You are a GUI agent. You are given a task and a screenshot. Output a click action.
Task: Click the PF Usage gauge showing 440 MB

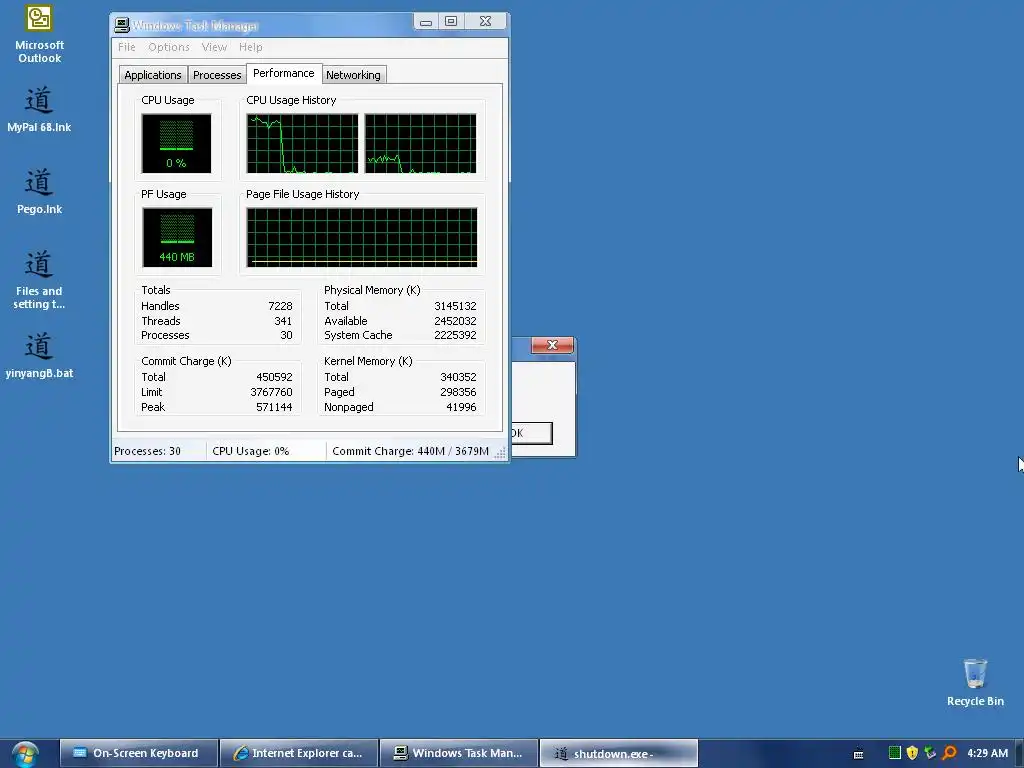pyautogui.click(x=176, y=238)
